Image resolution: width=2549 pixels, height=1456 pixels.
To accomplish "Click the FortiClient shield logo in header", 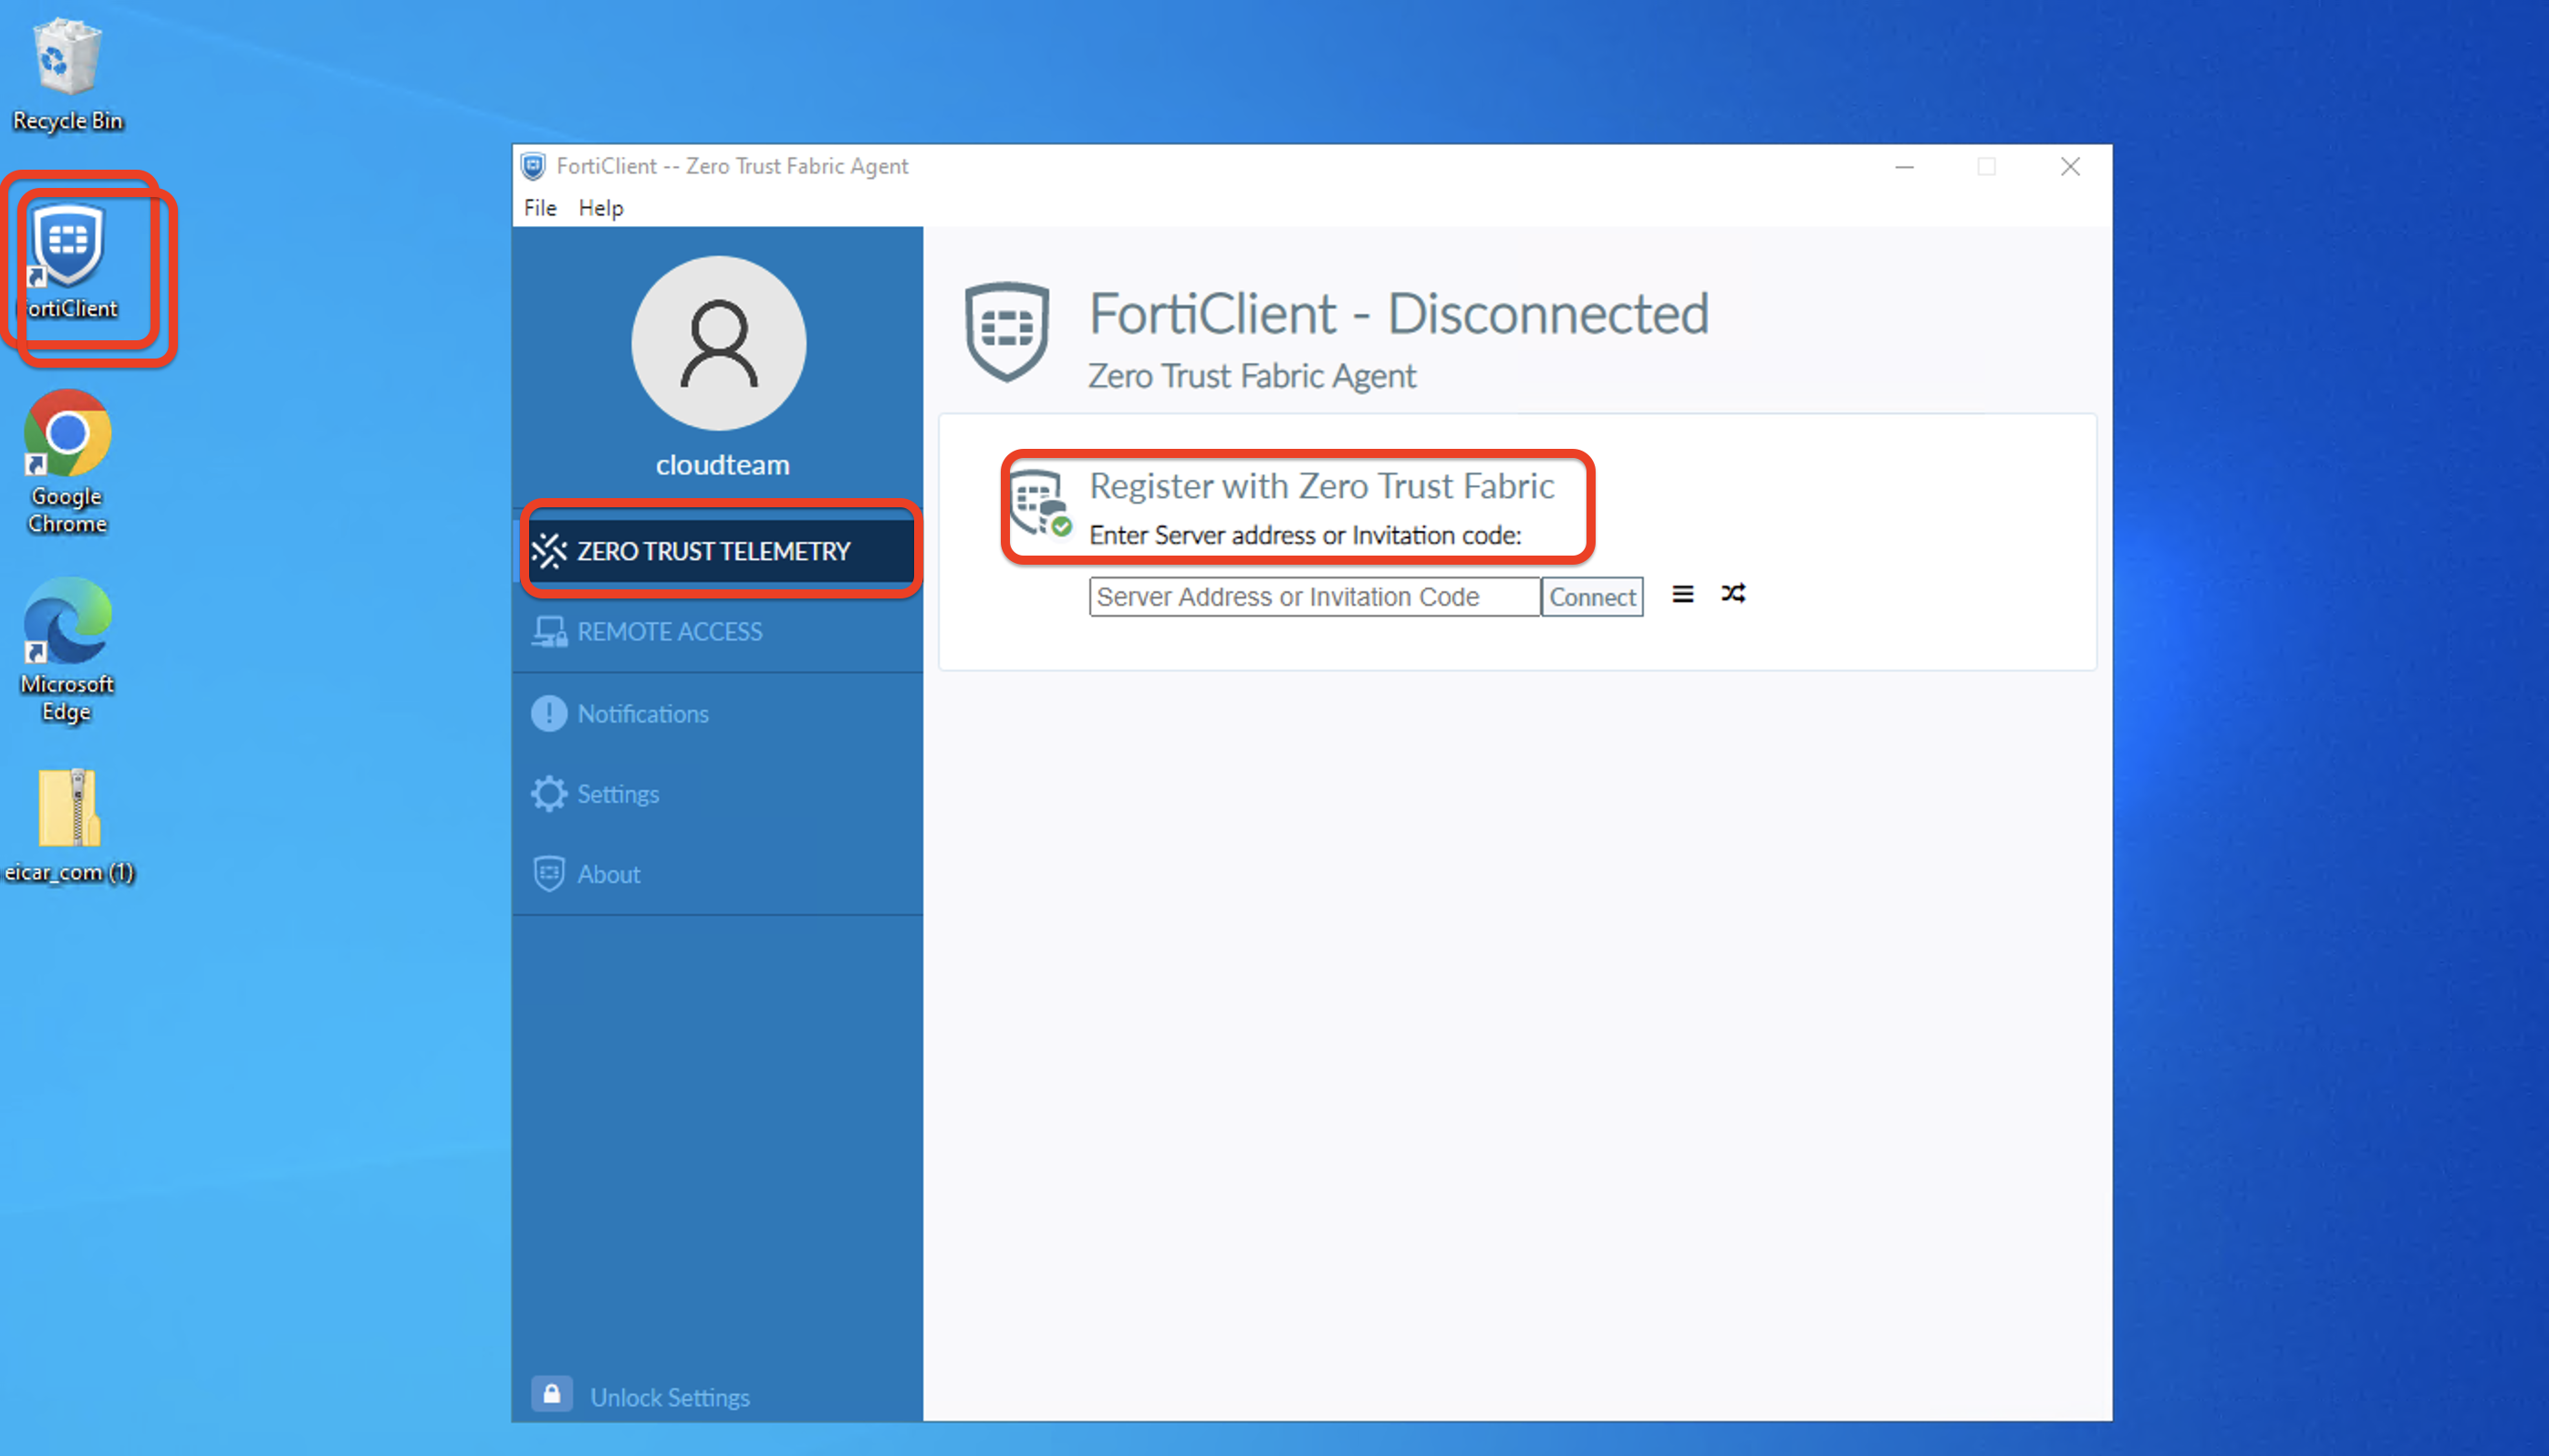I will [1007, 331].
